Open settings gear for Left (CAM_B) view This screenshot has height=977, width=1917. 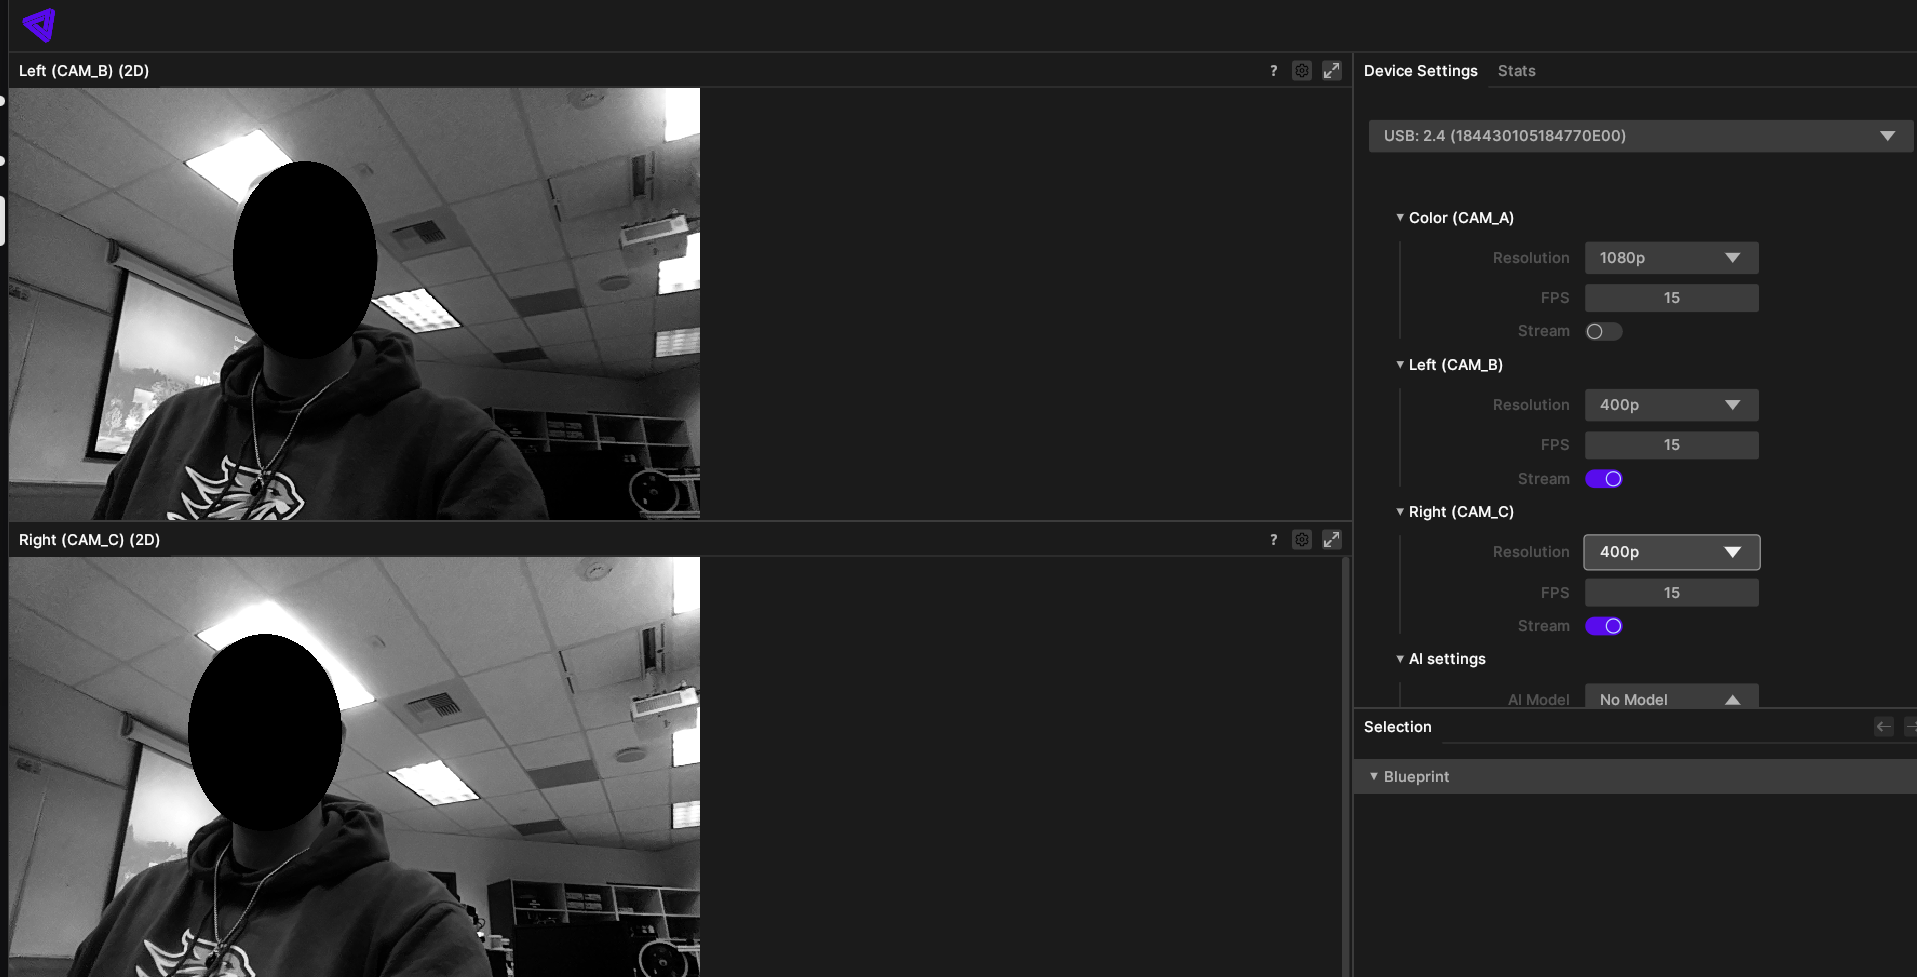1301,71
